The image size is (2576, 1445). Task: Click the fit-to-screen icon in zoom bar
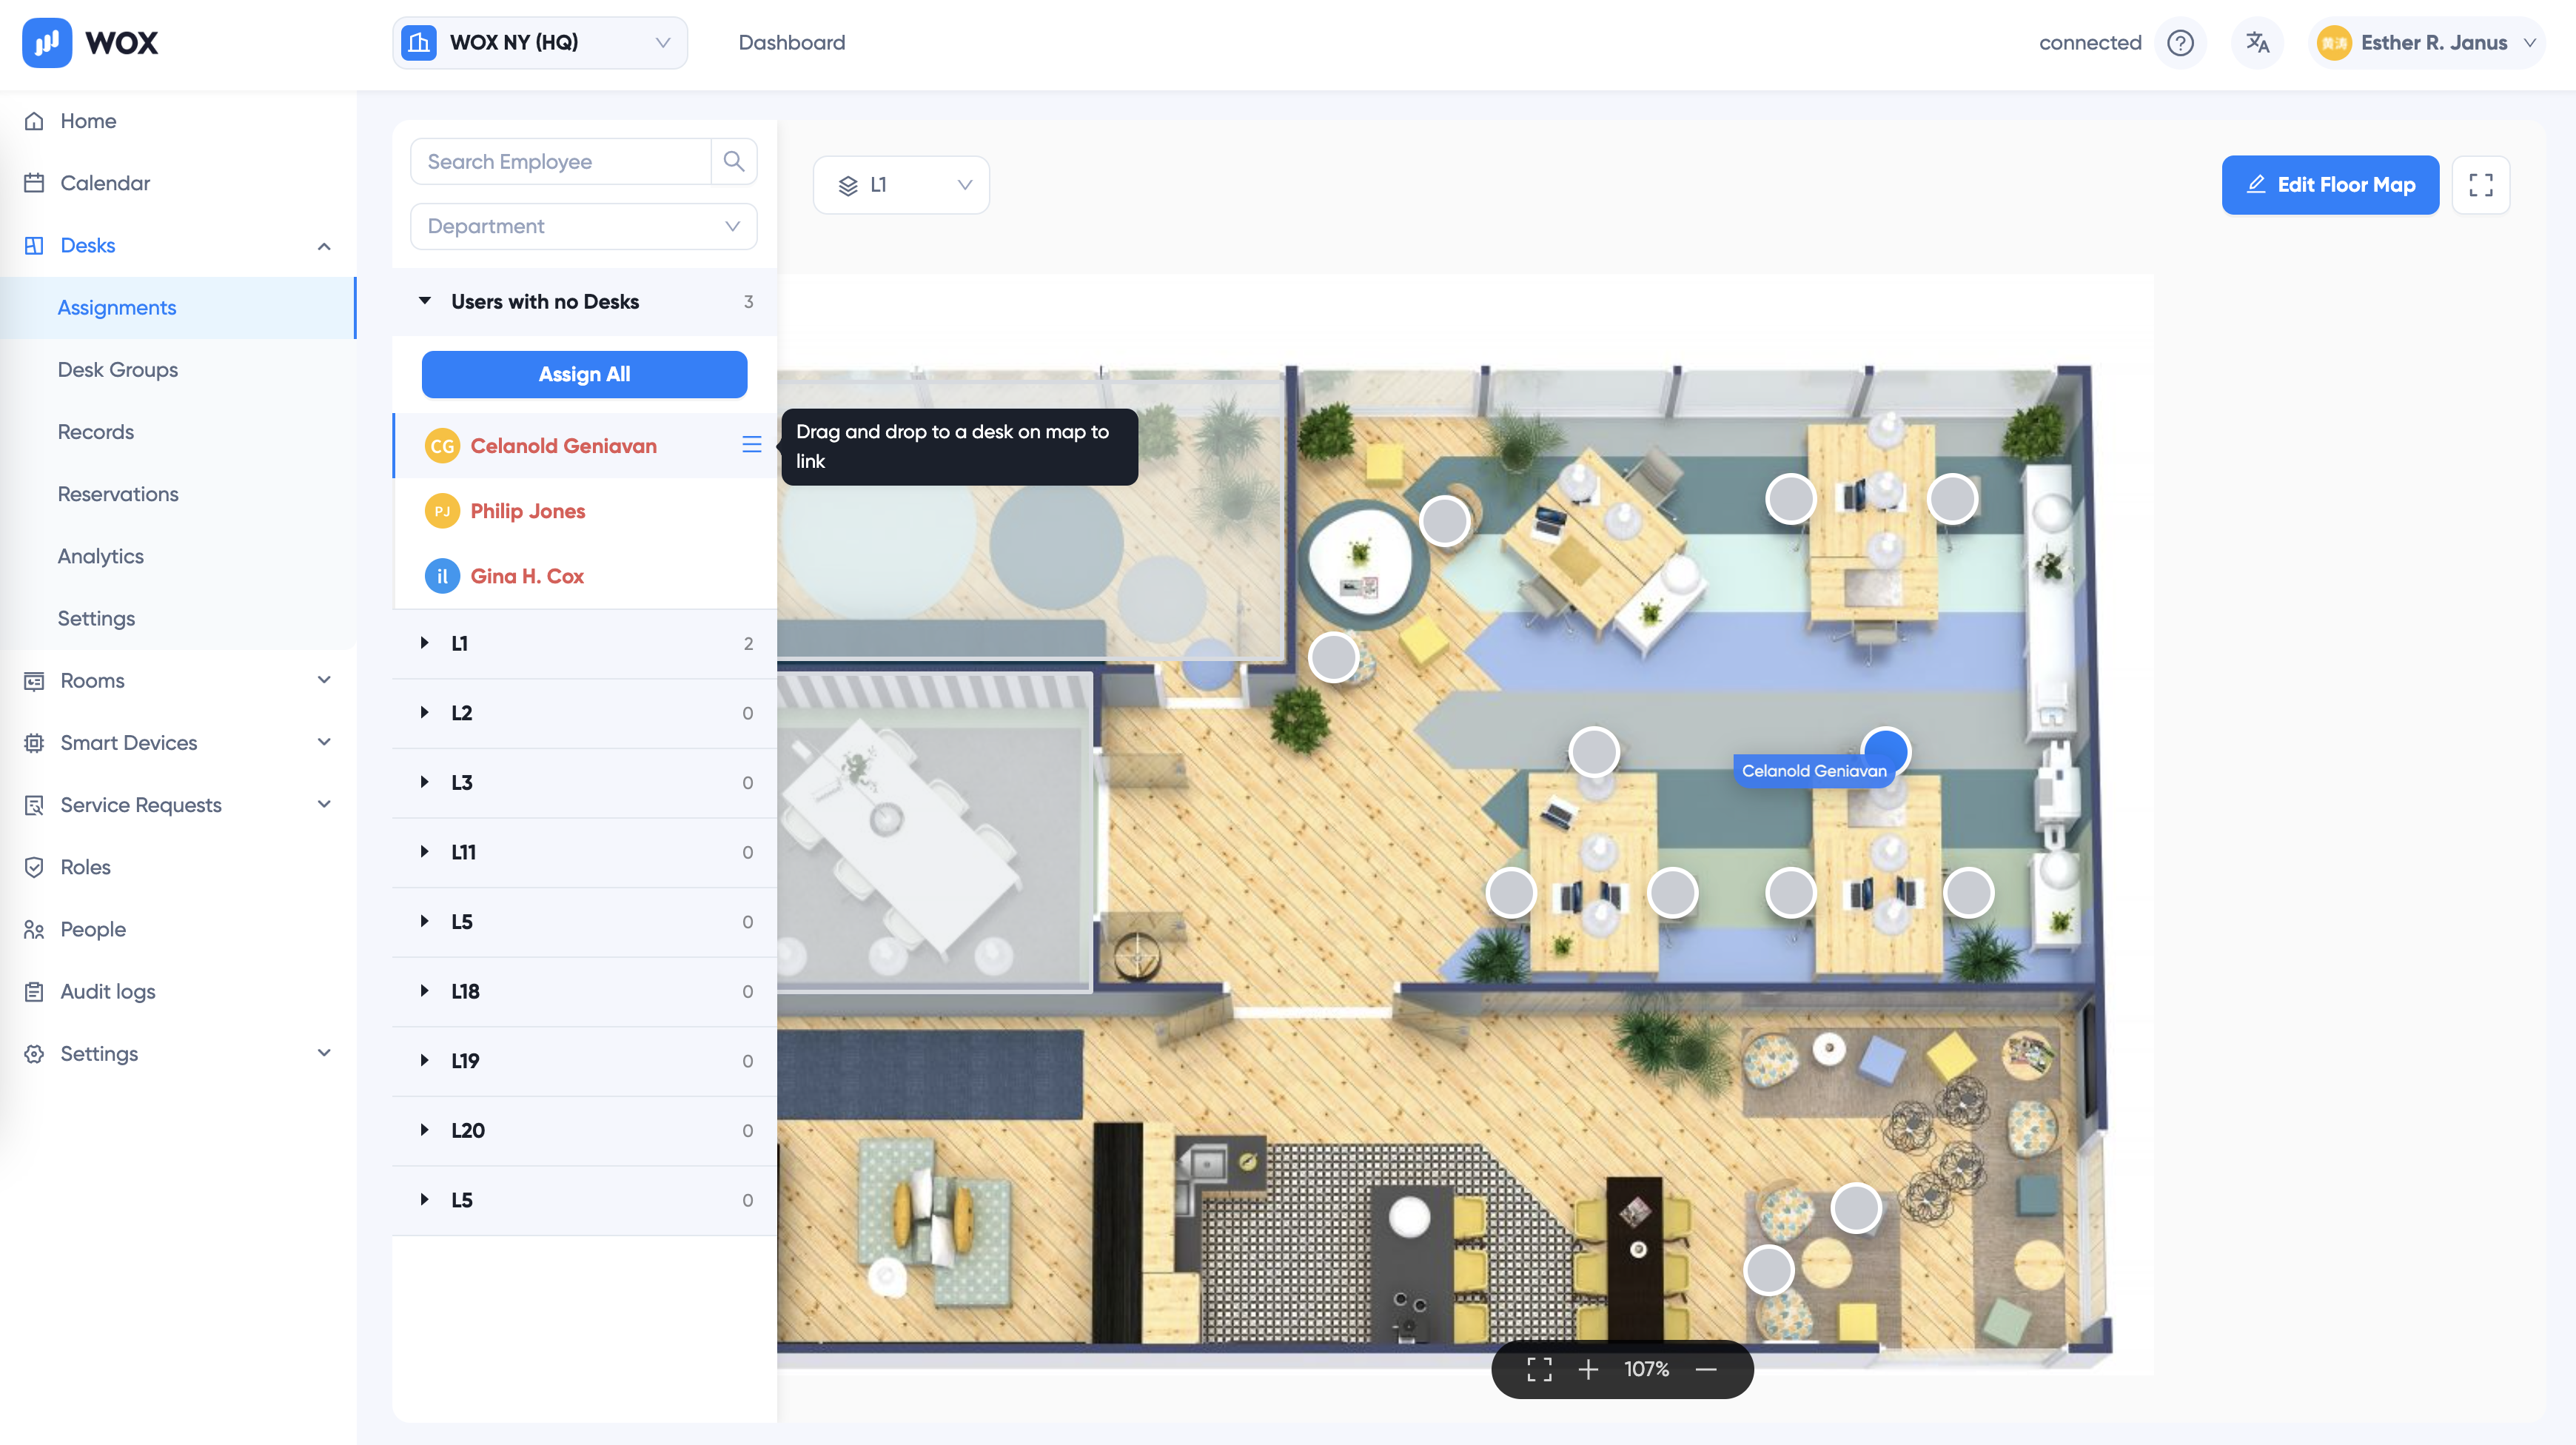coord(1539,1369)
